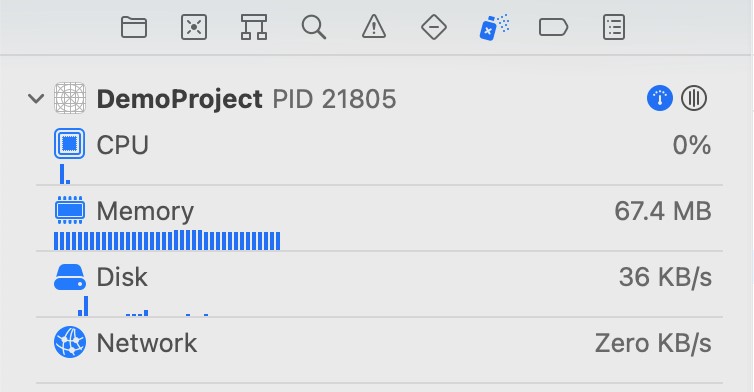Open the Report navigator list icon
754x392 pixels.
pos(614,27)
